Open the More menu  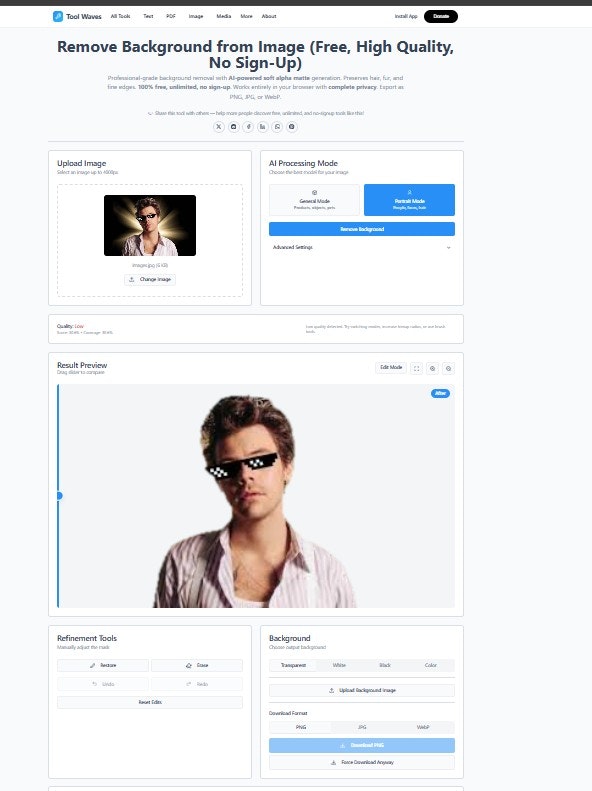click(246, 16)
